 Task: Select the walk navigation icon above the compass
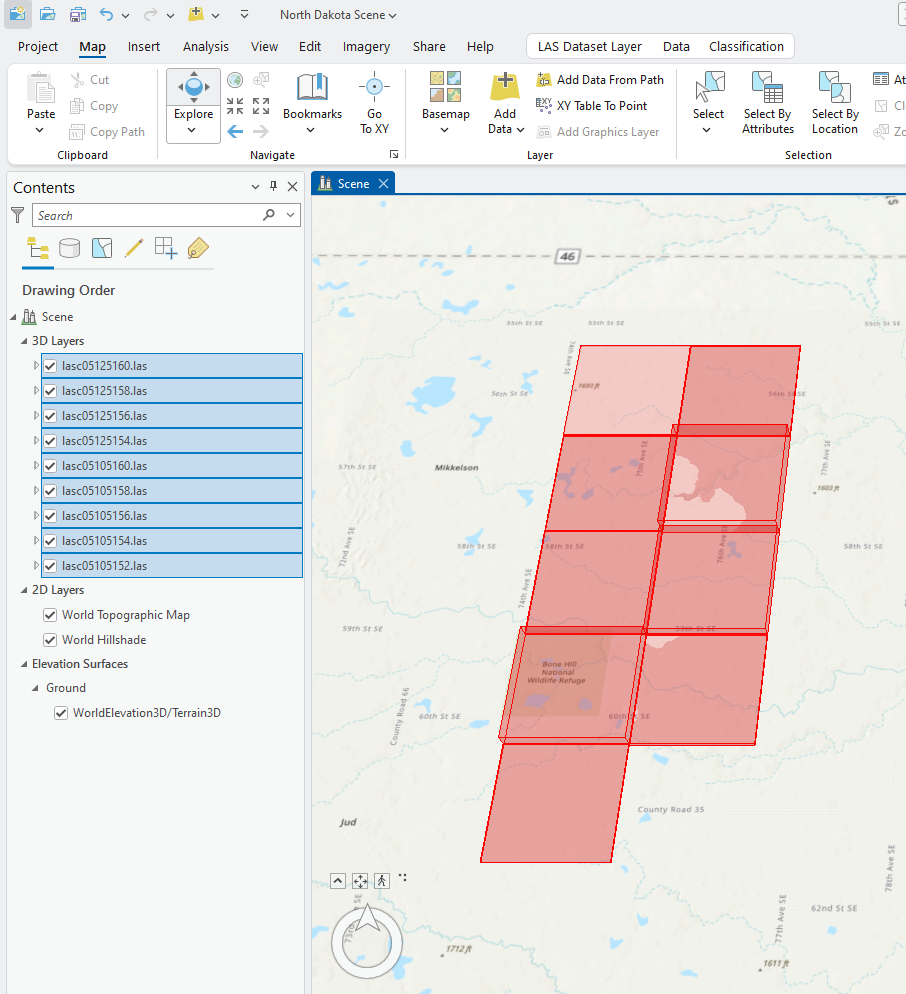pyautogui.click(x=381, y=880)
